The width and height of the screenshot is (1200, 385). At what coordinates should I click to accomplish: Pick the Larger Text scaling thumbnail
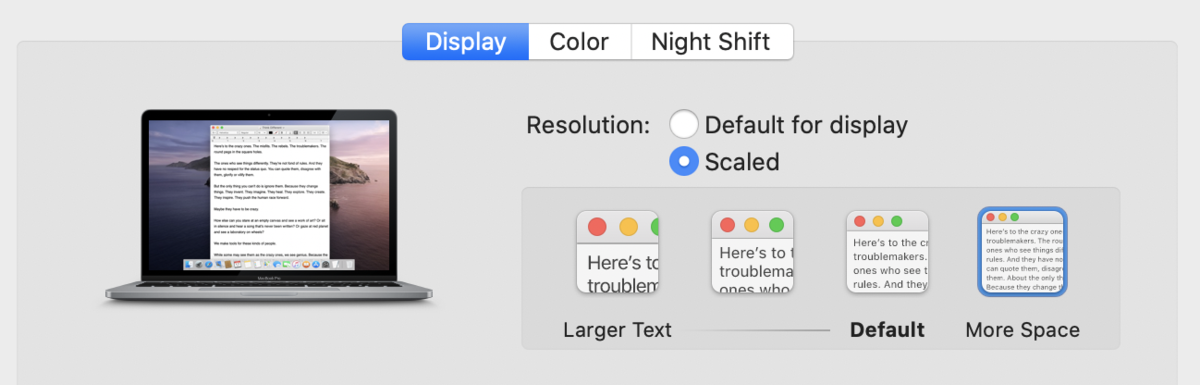pyautogui.click(x=617, y=252)
